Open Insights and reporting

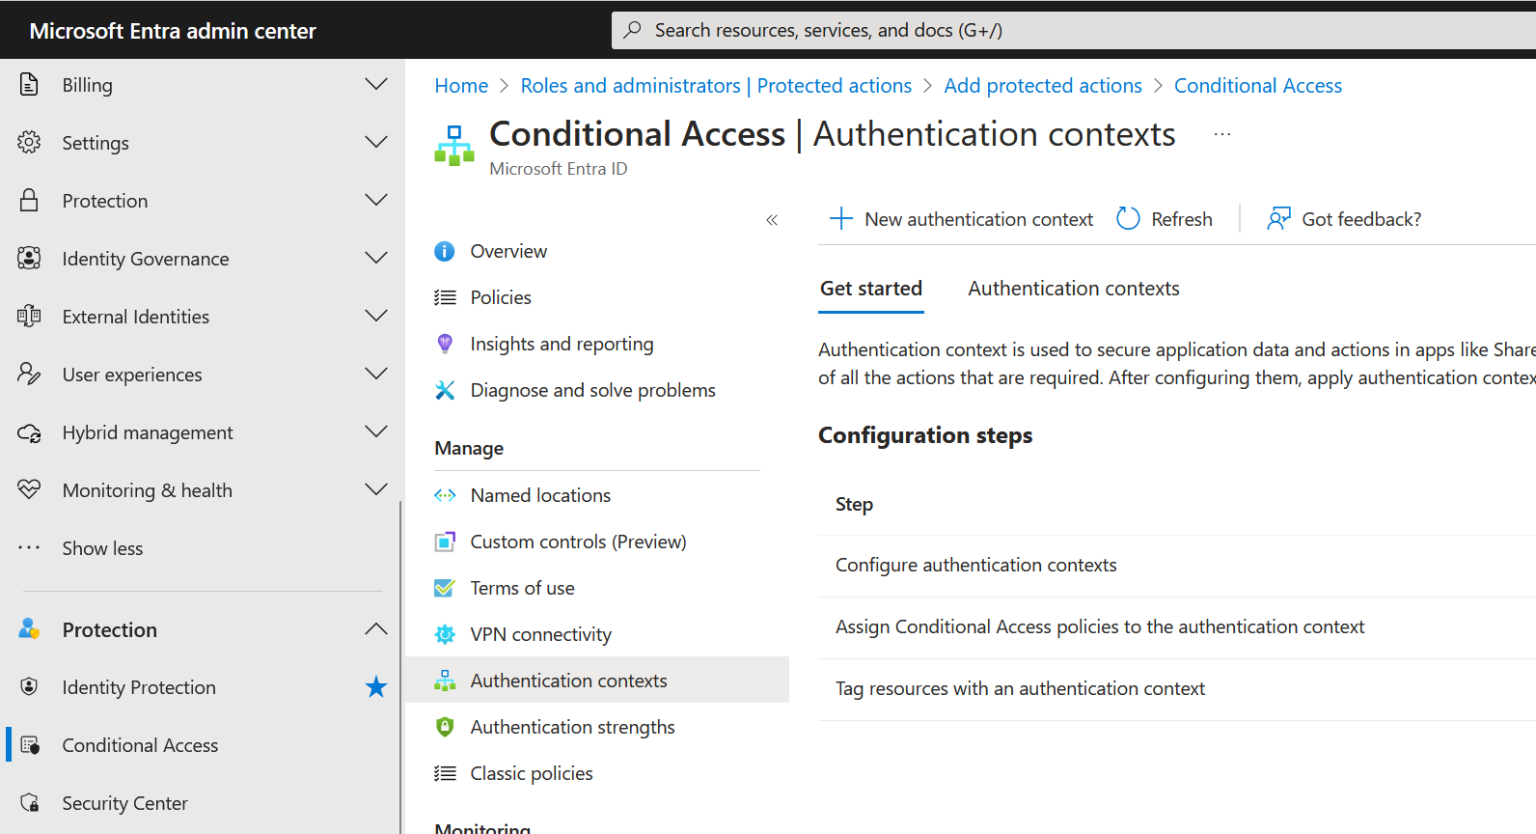562,343
